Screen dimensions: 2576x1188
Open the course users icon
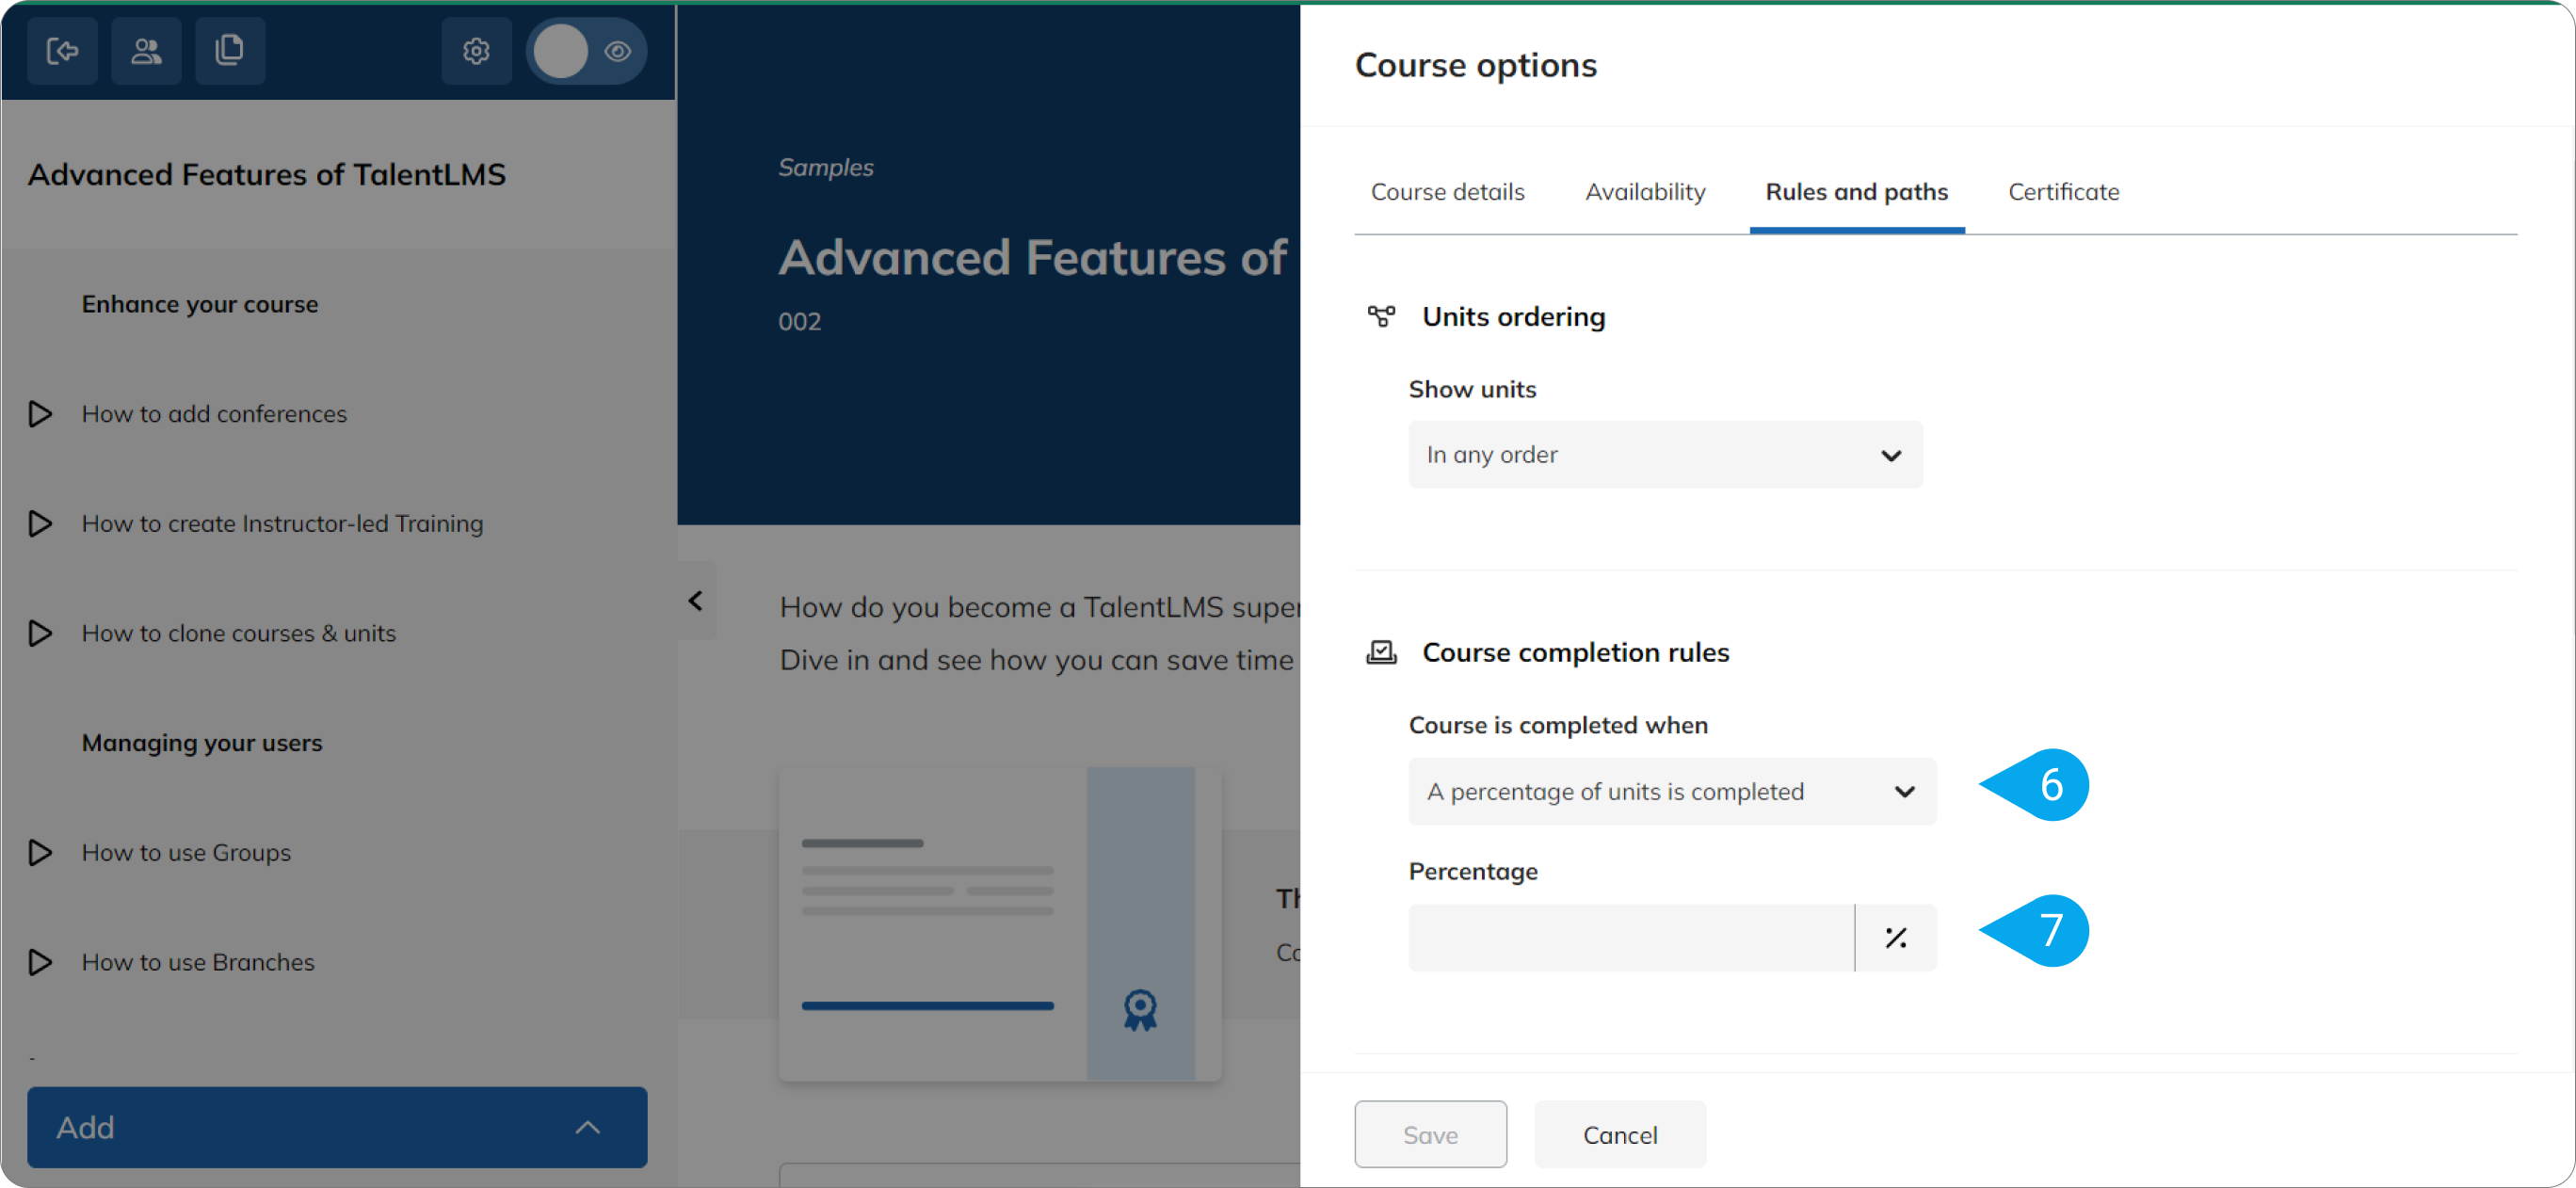click(146, 50)
